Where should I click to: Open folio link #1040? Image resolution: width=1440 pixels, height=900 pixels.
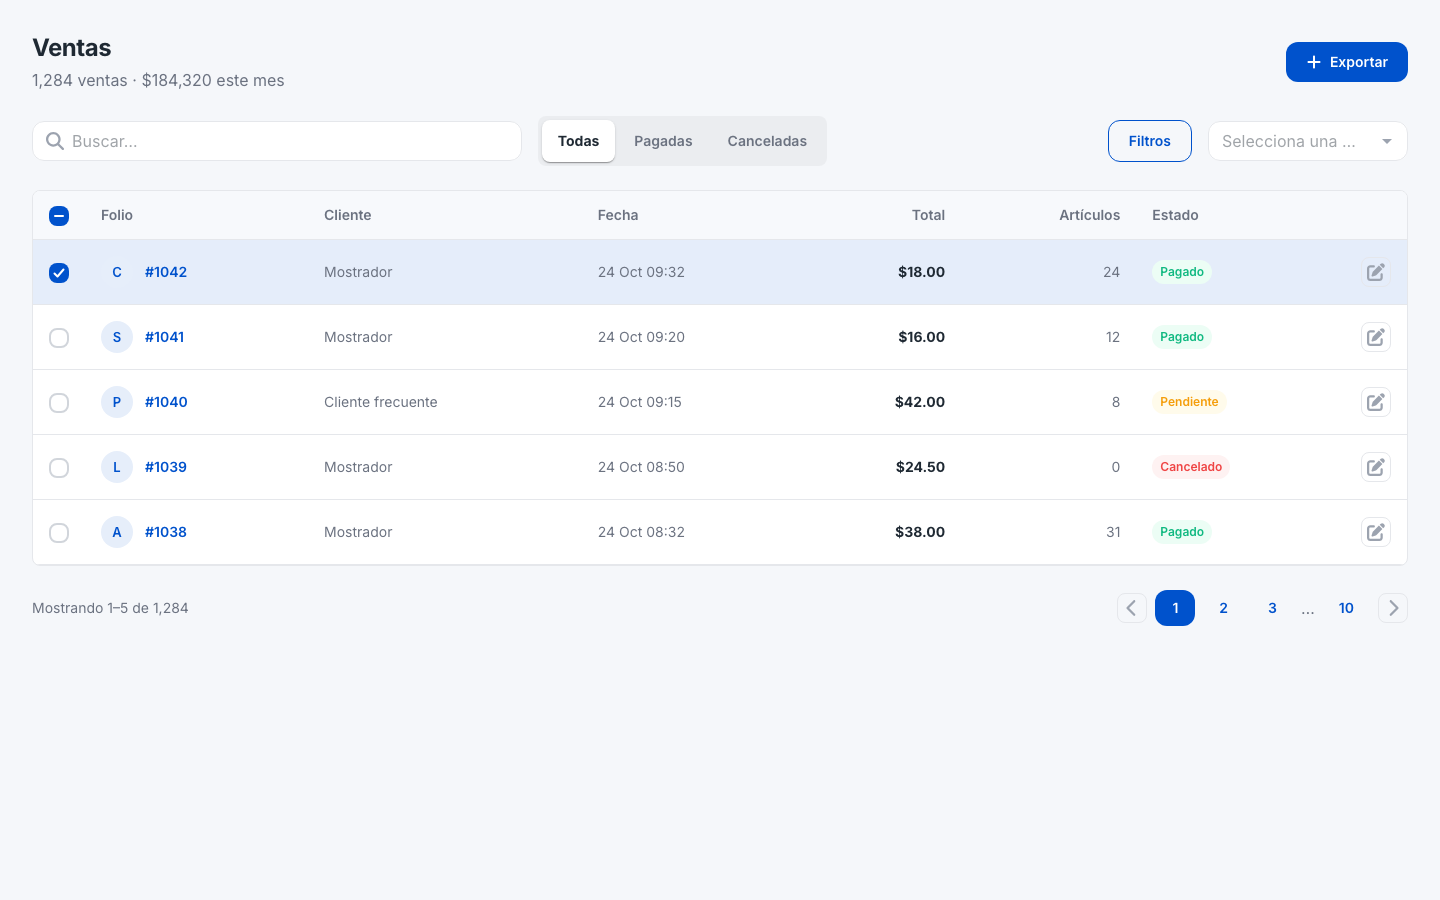click(166, 402)
